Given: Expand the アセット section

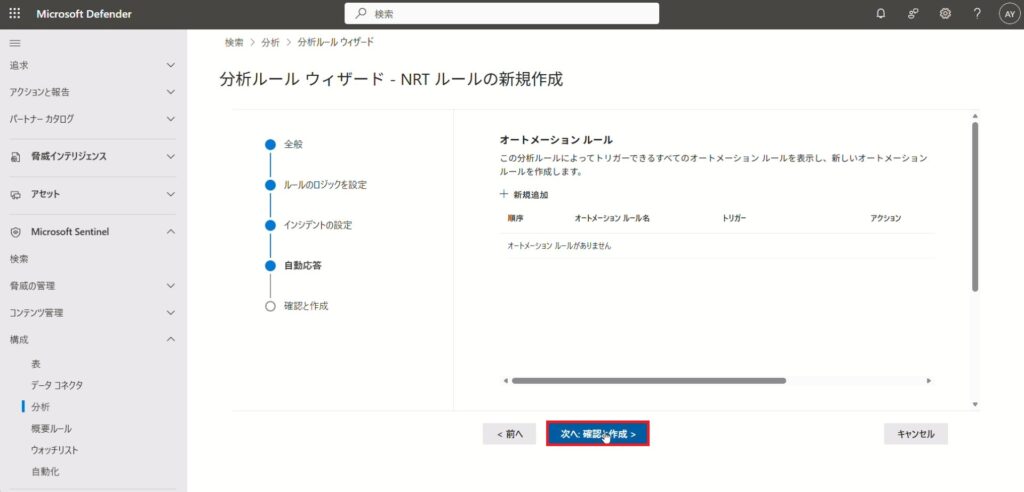Looking at the screenshot, I should [x=170, y=194].
